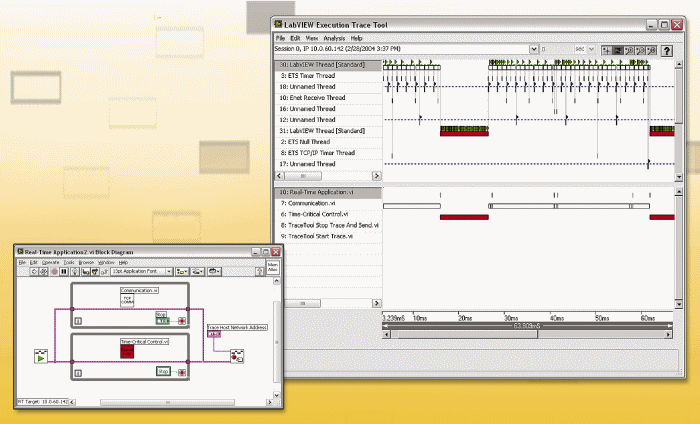
Task: Open the sec time-unit dropdown
Action: pyautogui.click(x=592, y=49)
